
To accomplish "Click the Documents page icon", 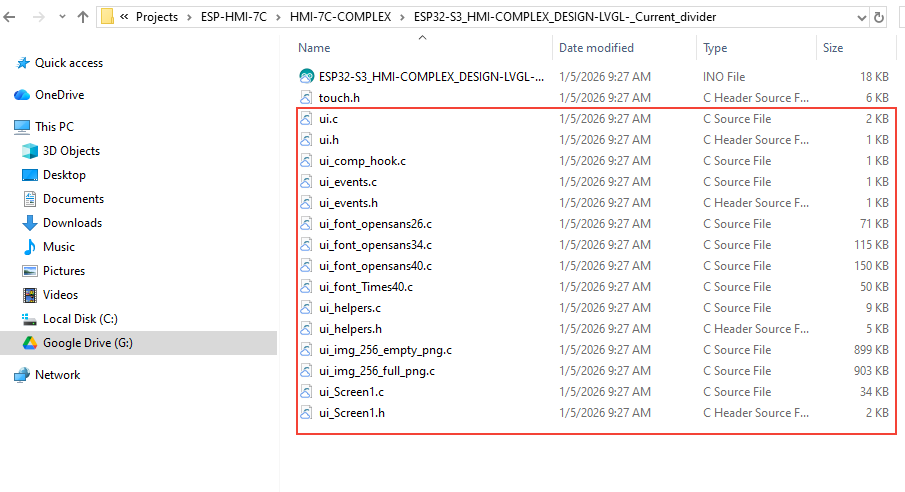I will click(30, 199).
